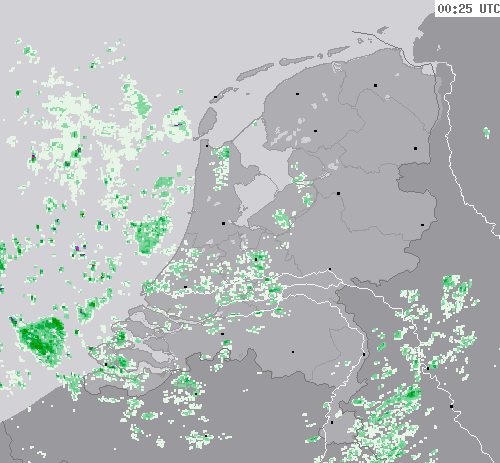This screenshot has width=500, height=463.
Task: Click the Antwerp marker dot in Belgium
Action: coord(196,394)
